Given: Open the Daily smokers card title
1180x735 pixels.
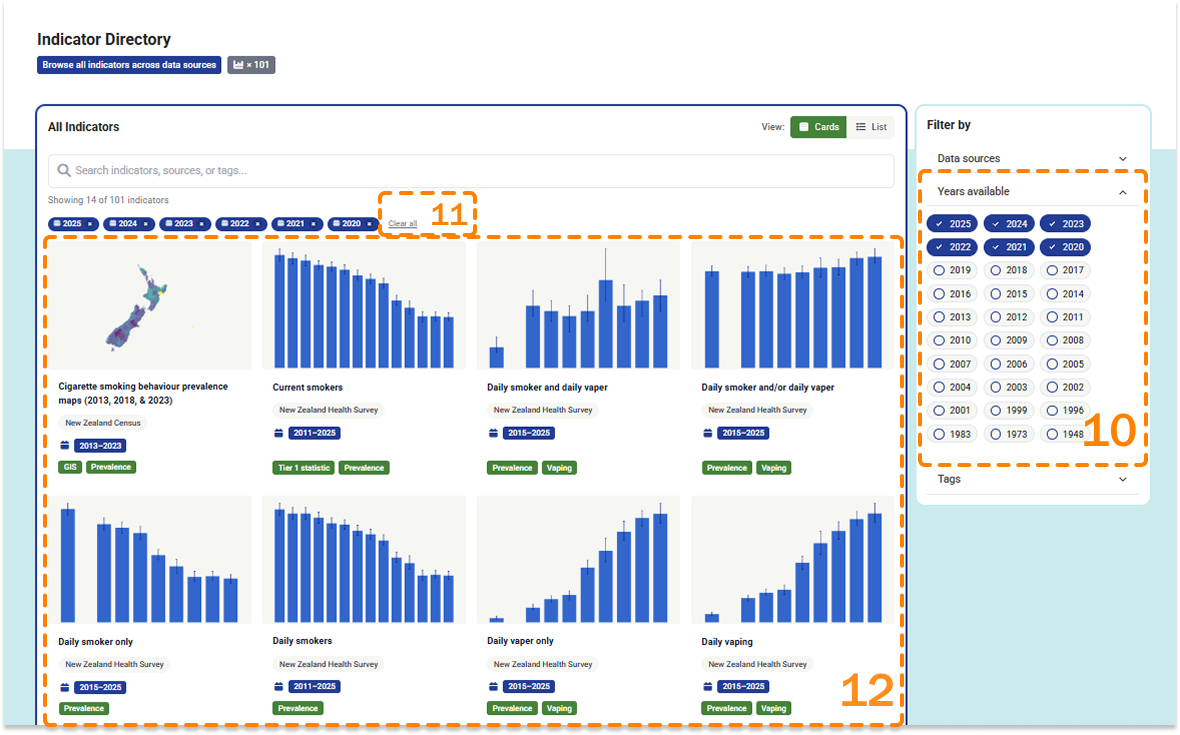Looking at the screenshot, I should click(302, 641).
